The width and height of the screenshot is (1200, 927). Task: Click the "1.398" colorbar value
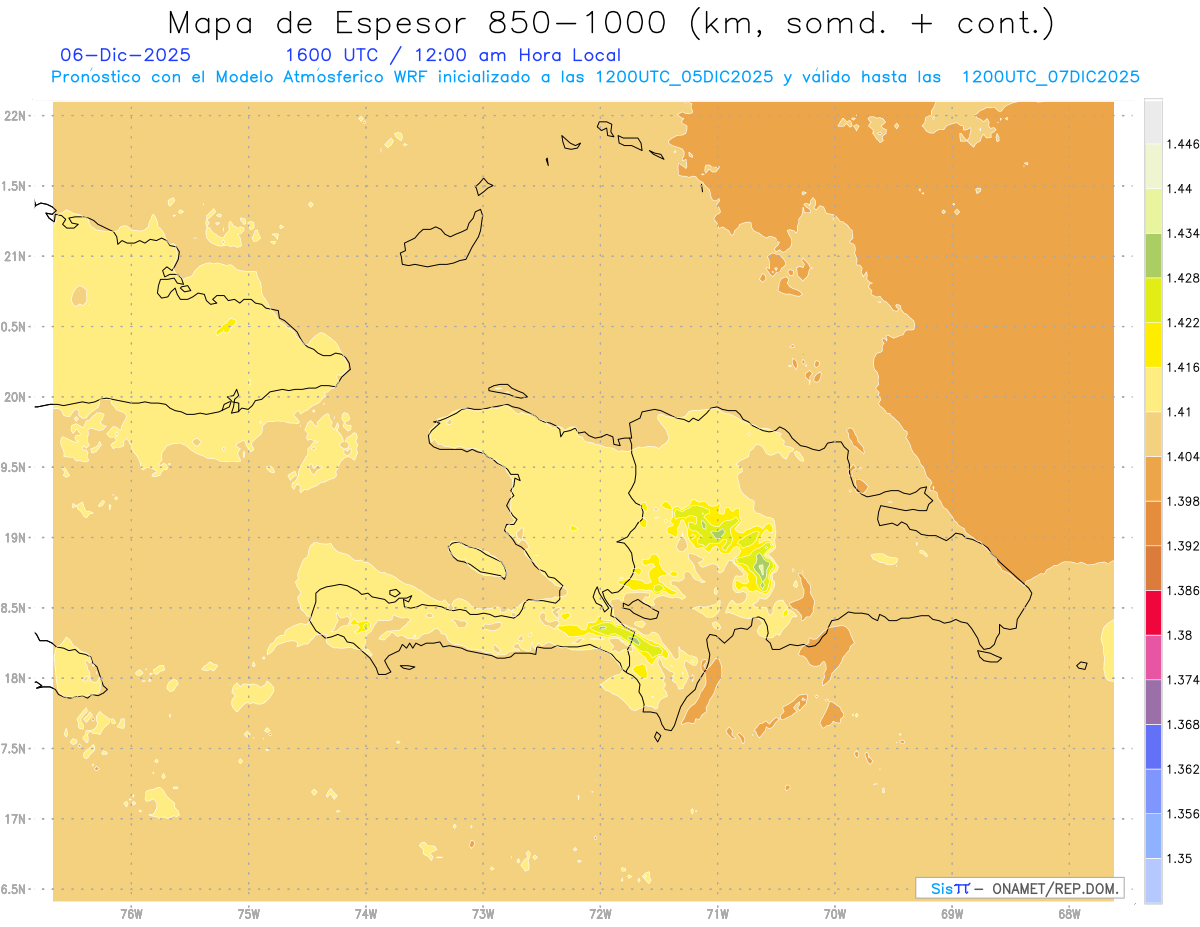tap(1183, 501)
